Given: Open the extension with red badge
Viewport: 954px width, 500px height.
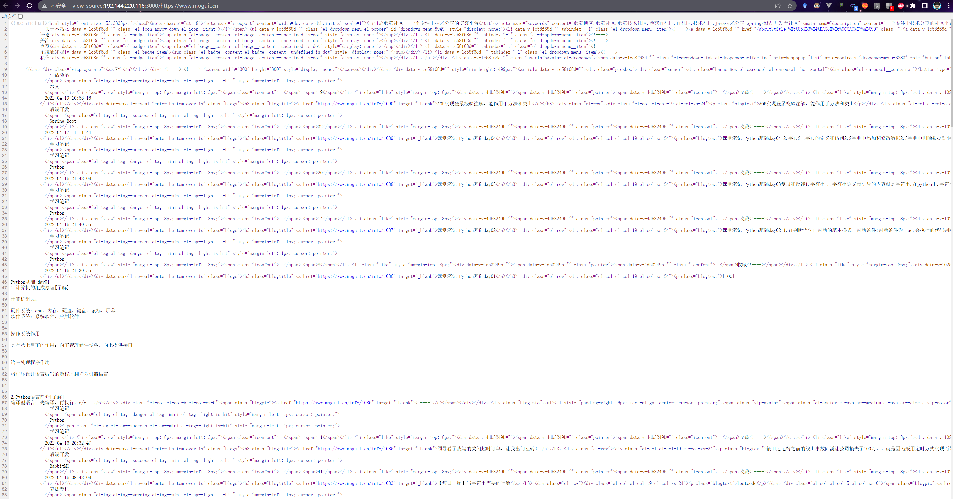Looking at the screenshot, I should tap(890, 7).
